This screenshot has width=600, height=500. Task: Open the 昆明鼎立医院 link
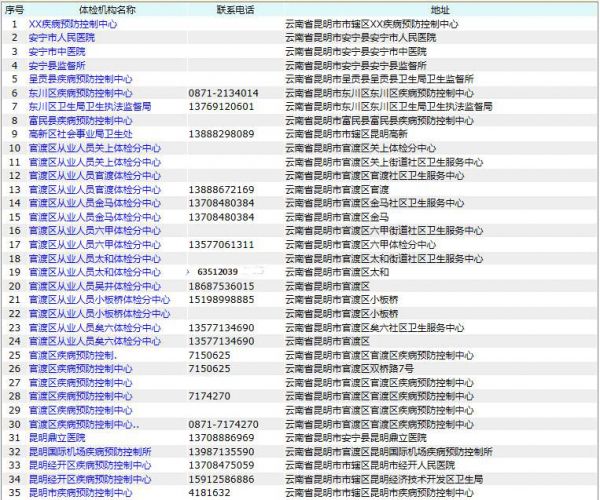[x=57, y=437]
